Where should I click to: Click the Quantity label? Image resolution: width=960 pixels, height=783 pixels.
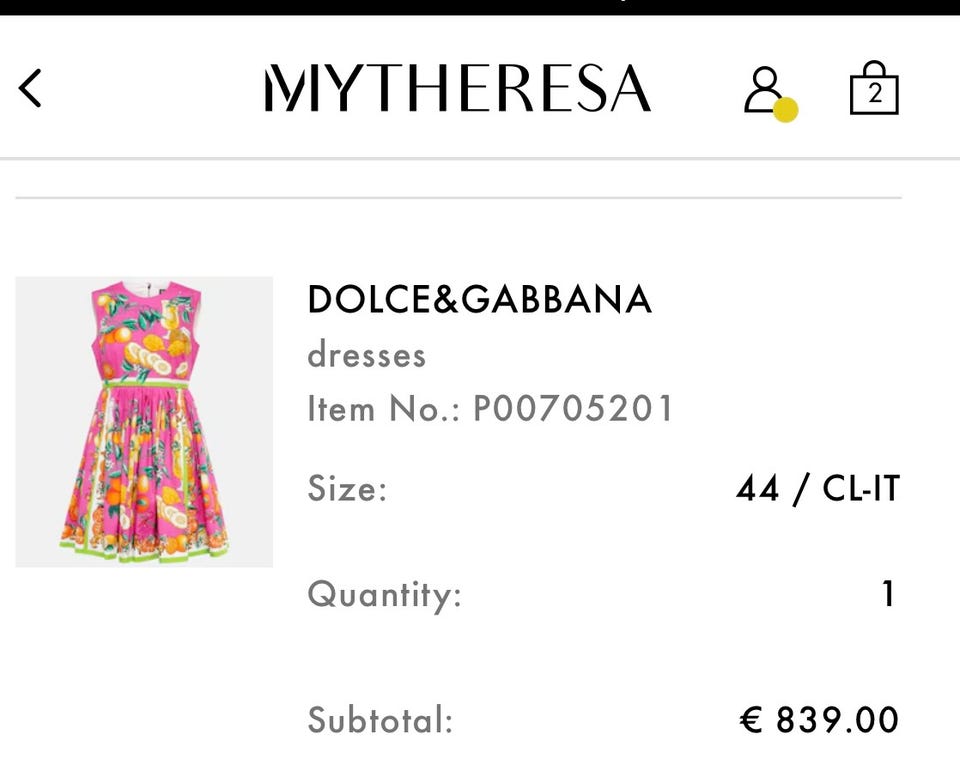coord(384,595)
